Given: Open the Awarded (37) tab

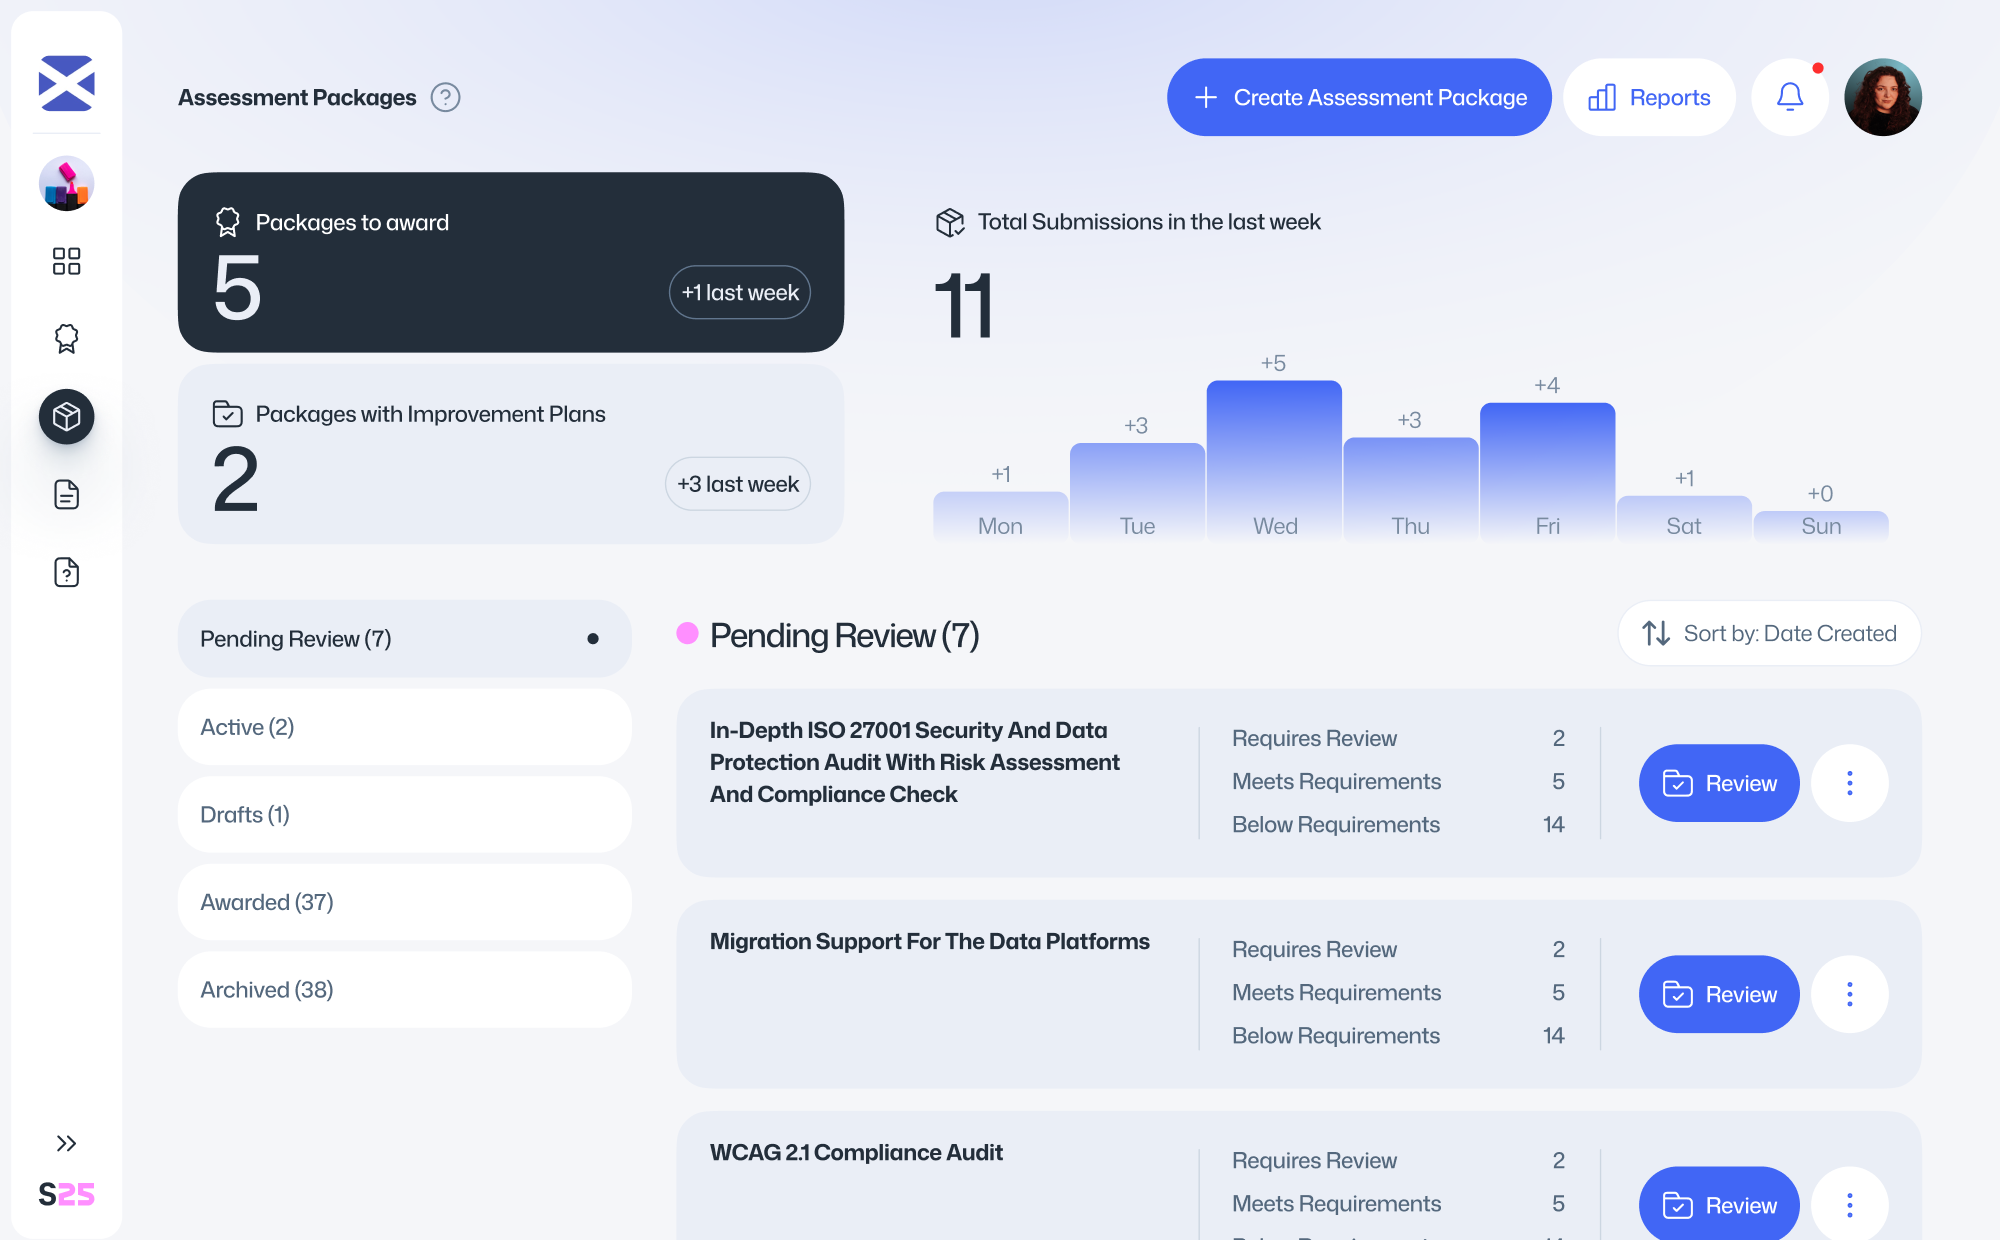Looking at the screenshot, I should [404, 902].
